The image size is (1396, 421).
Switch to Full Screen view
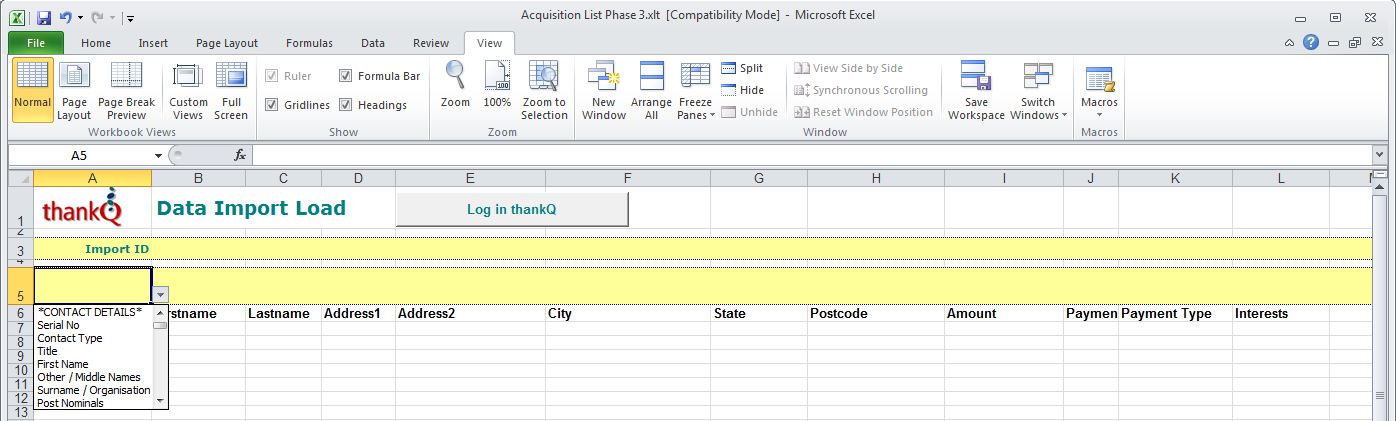click(231, 90)
